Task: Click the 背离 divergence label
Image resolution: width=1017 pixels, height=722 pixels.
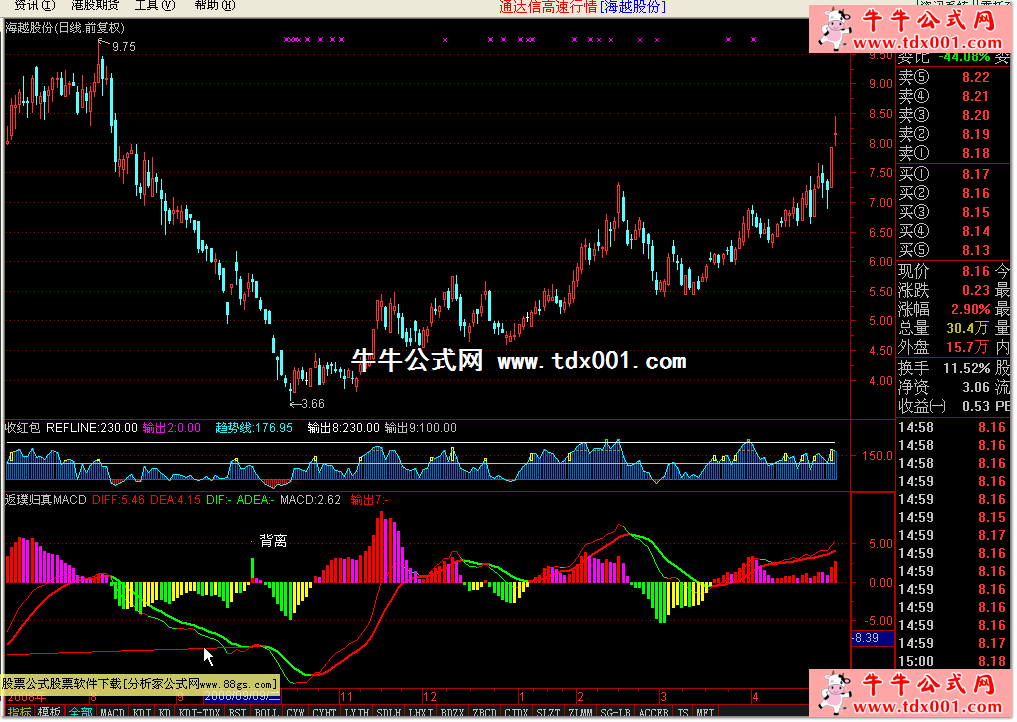Action: pyautogui.click(x=273, y=541)
